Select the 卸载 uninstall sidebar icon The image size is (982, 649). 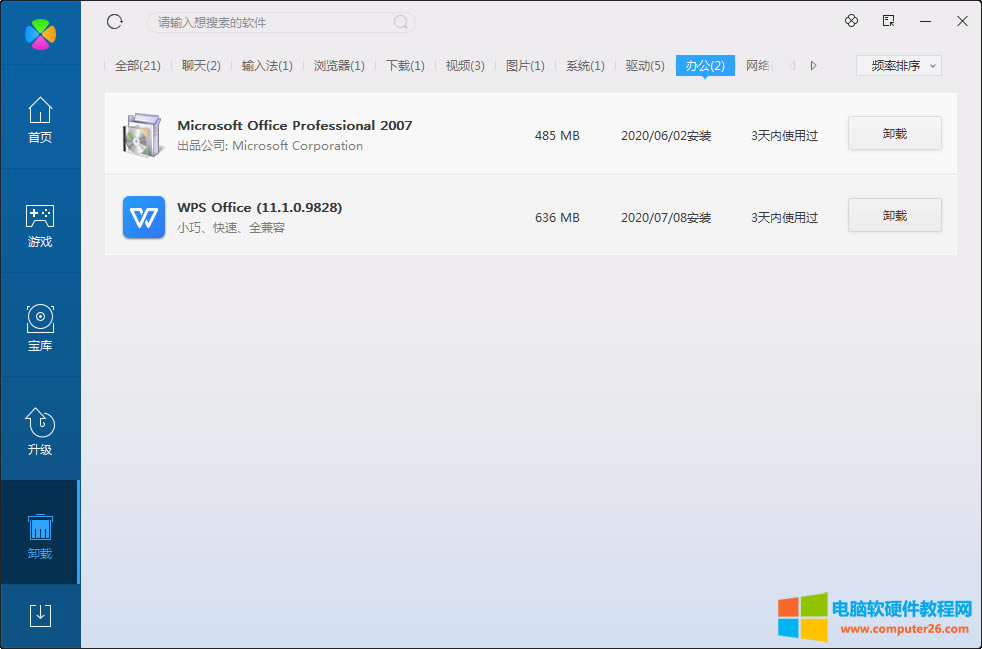(40, 536)
